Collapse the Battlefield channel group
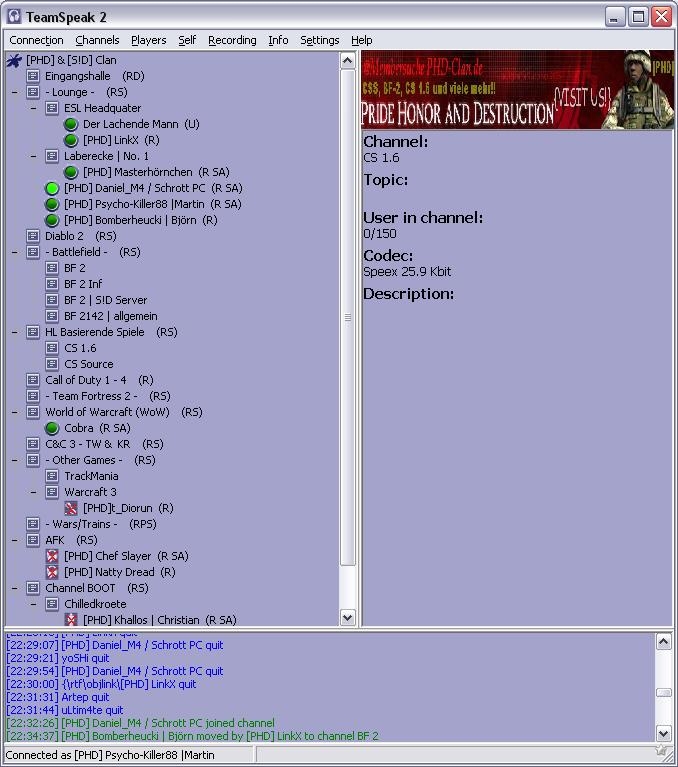Screen dimensions: 678x767 pyautogui.click(x=14, y=252)
